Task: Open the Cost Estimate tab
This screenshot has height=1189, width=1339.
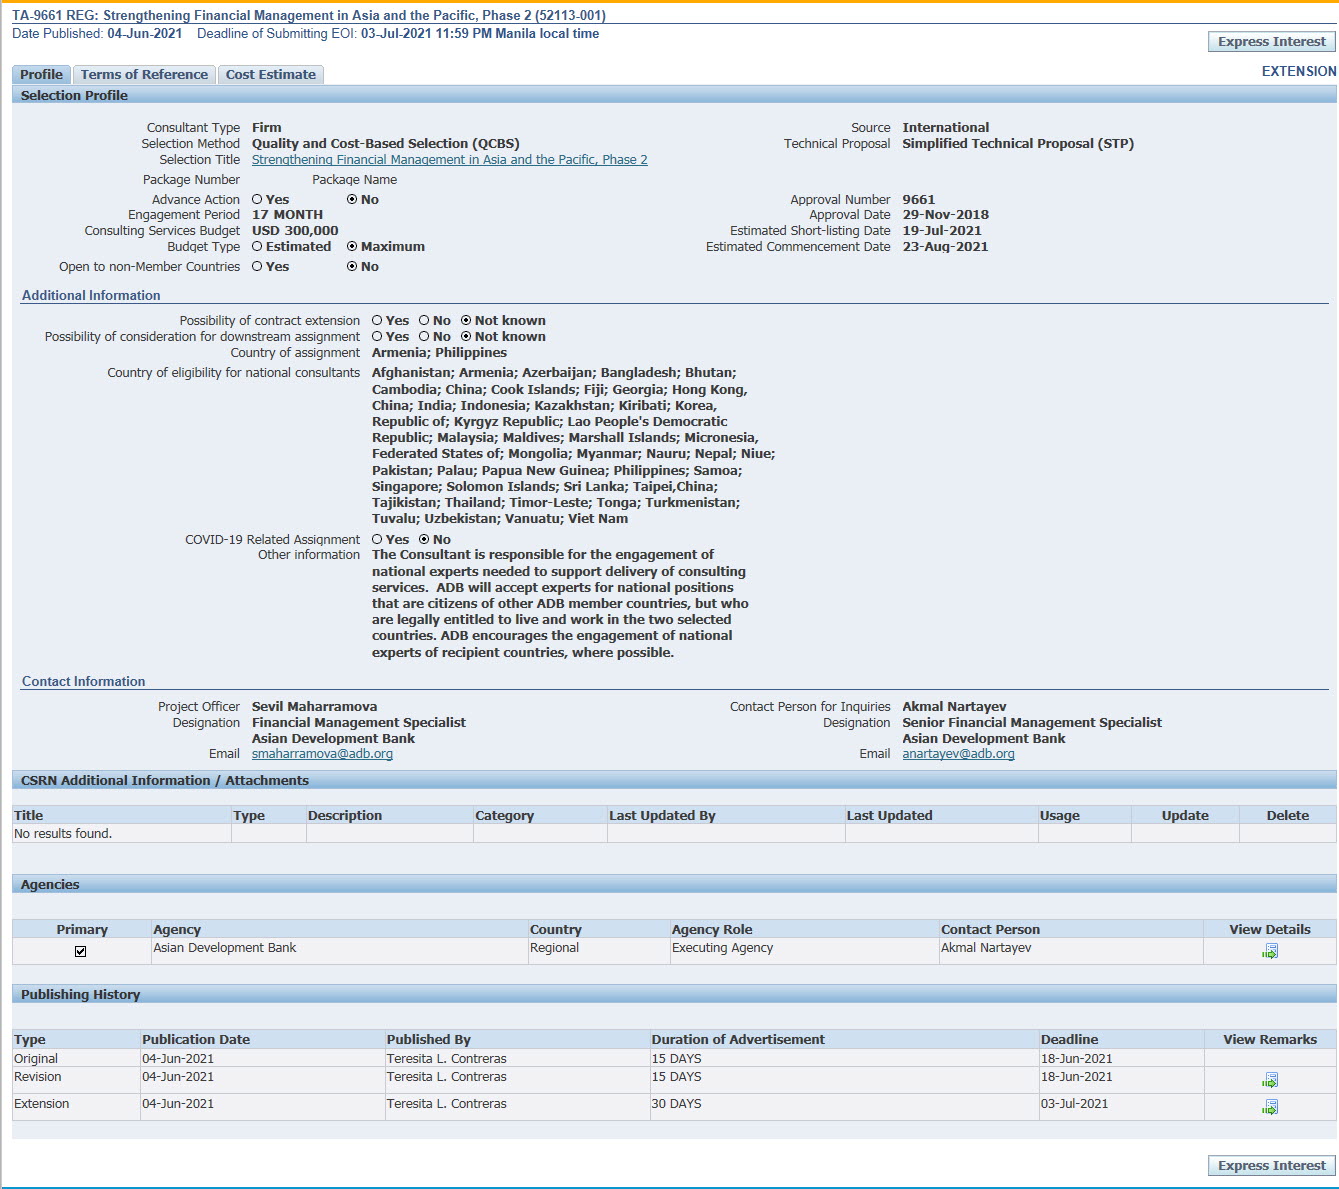Action: click(x=270, y=75)
